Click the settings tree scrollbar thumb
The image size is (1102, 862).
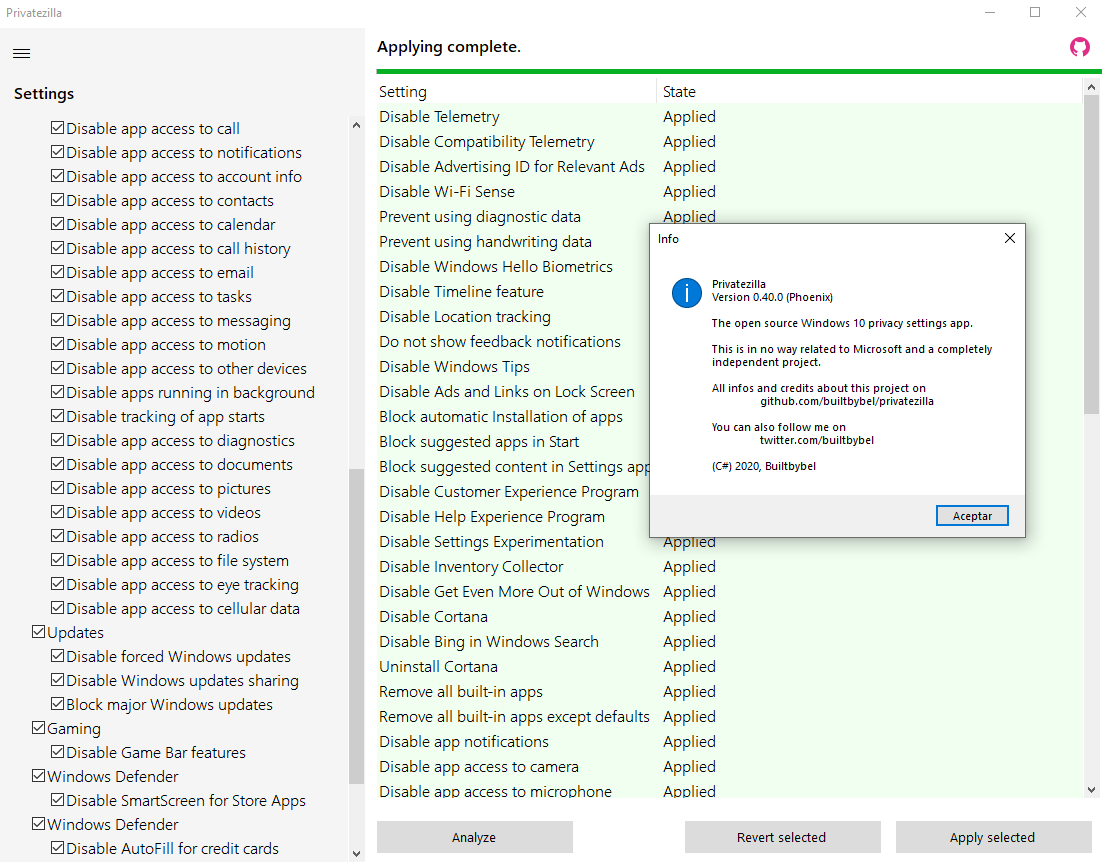coord(356,626)
